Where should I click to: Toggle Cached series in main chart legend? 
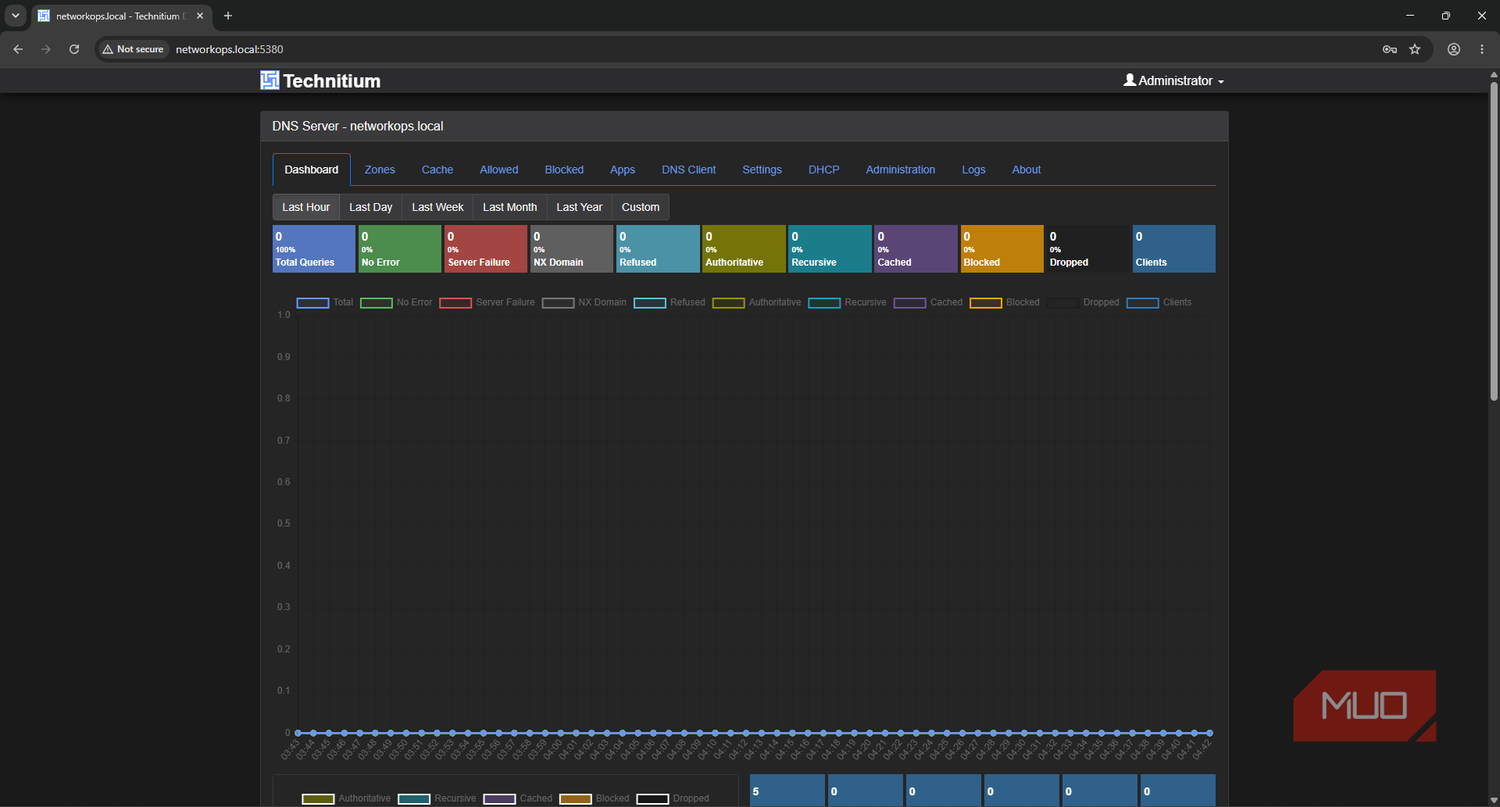point(928,302)
